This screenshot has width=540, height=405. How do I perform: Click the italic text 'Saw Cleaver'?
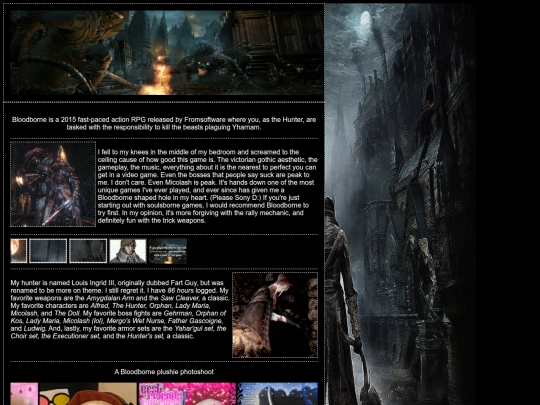pyautogui.click(x=179, y=298)
